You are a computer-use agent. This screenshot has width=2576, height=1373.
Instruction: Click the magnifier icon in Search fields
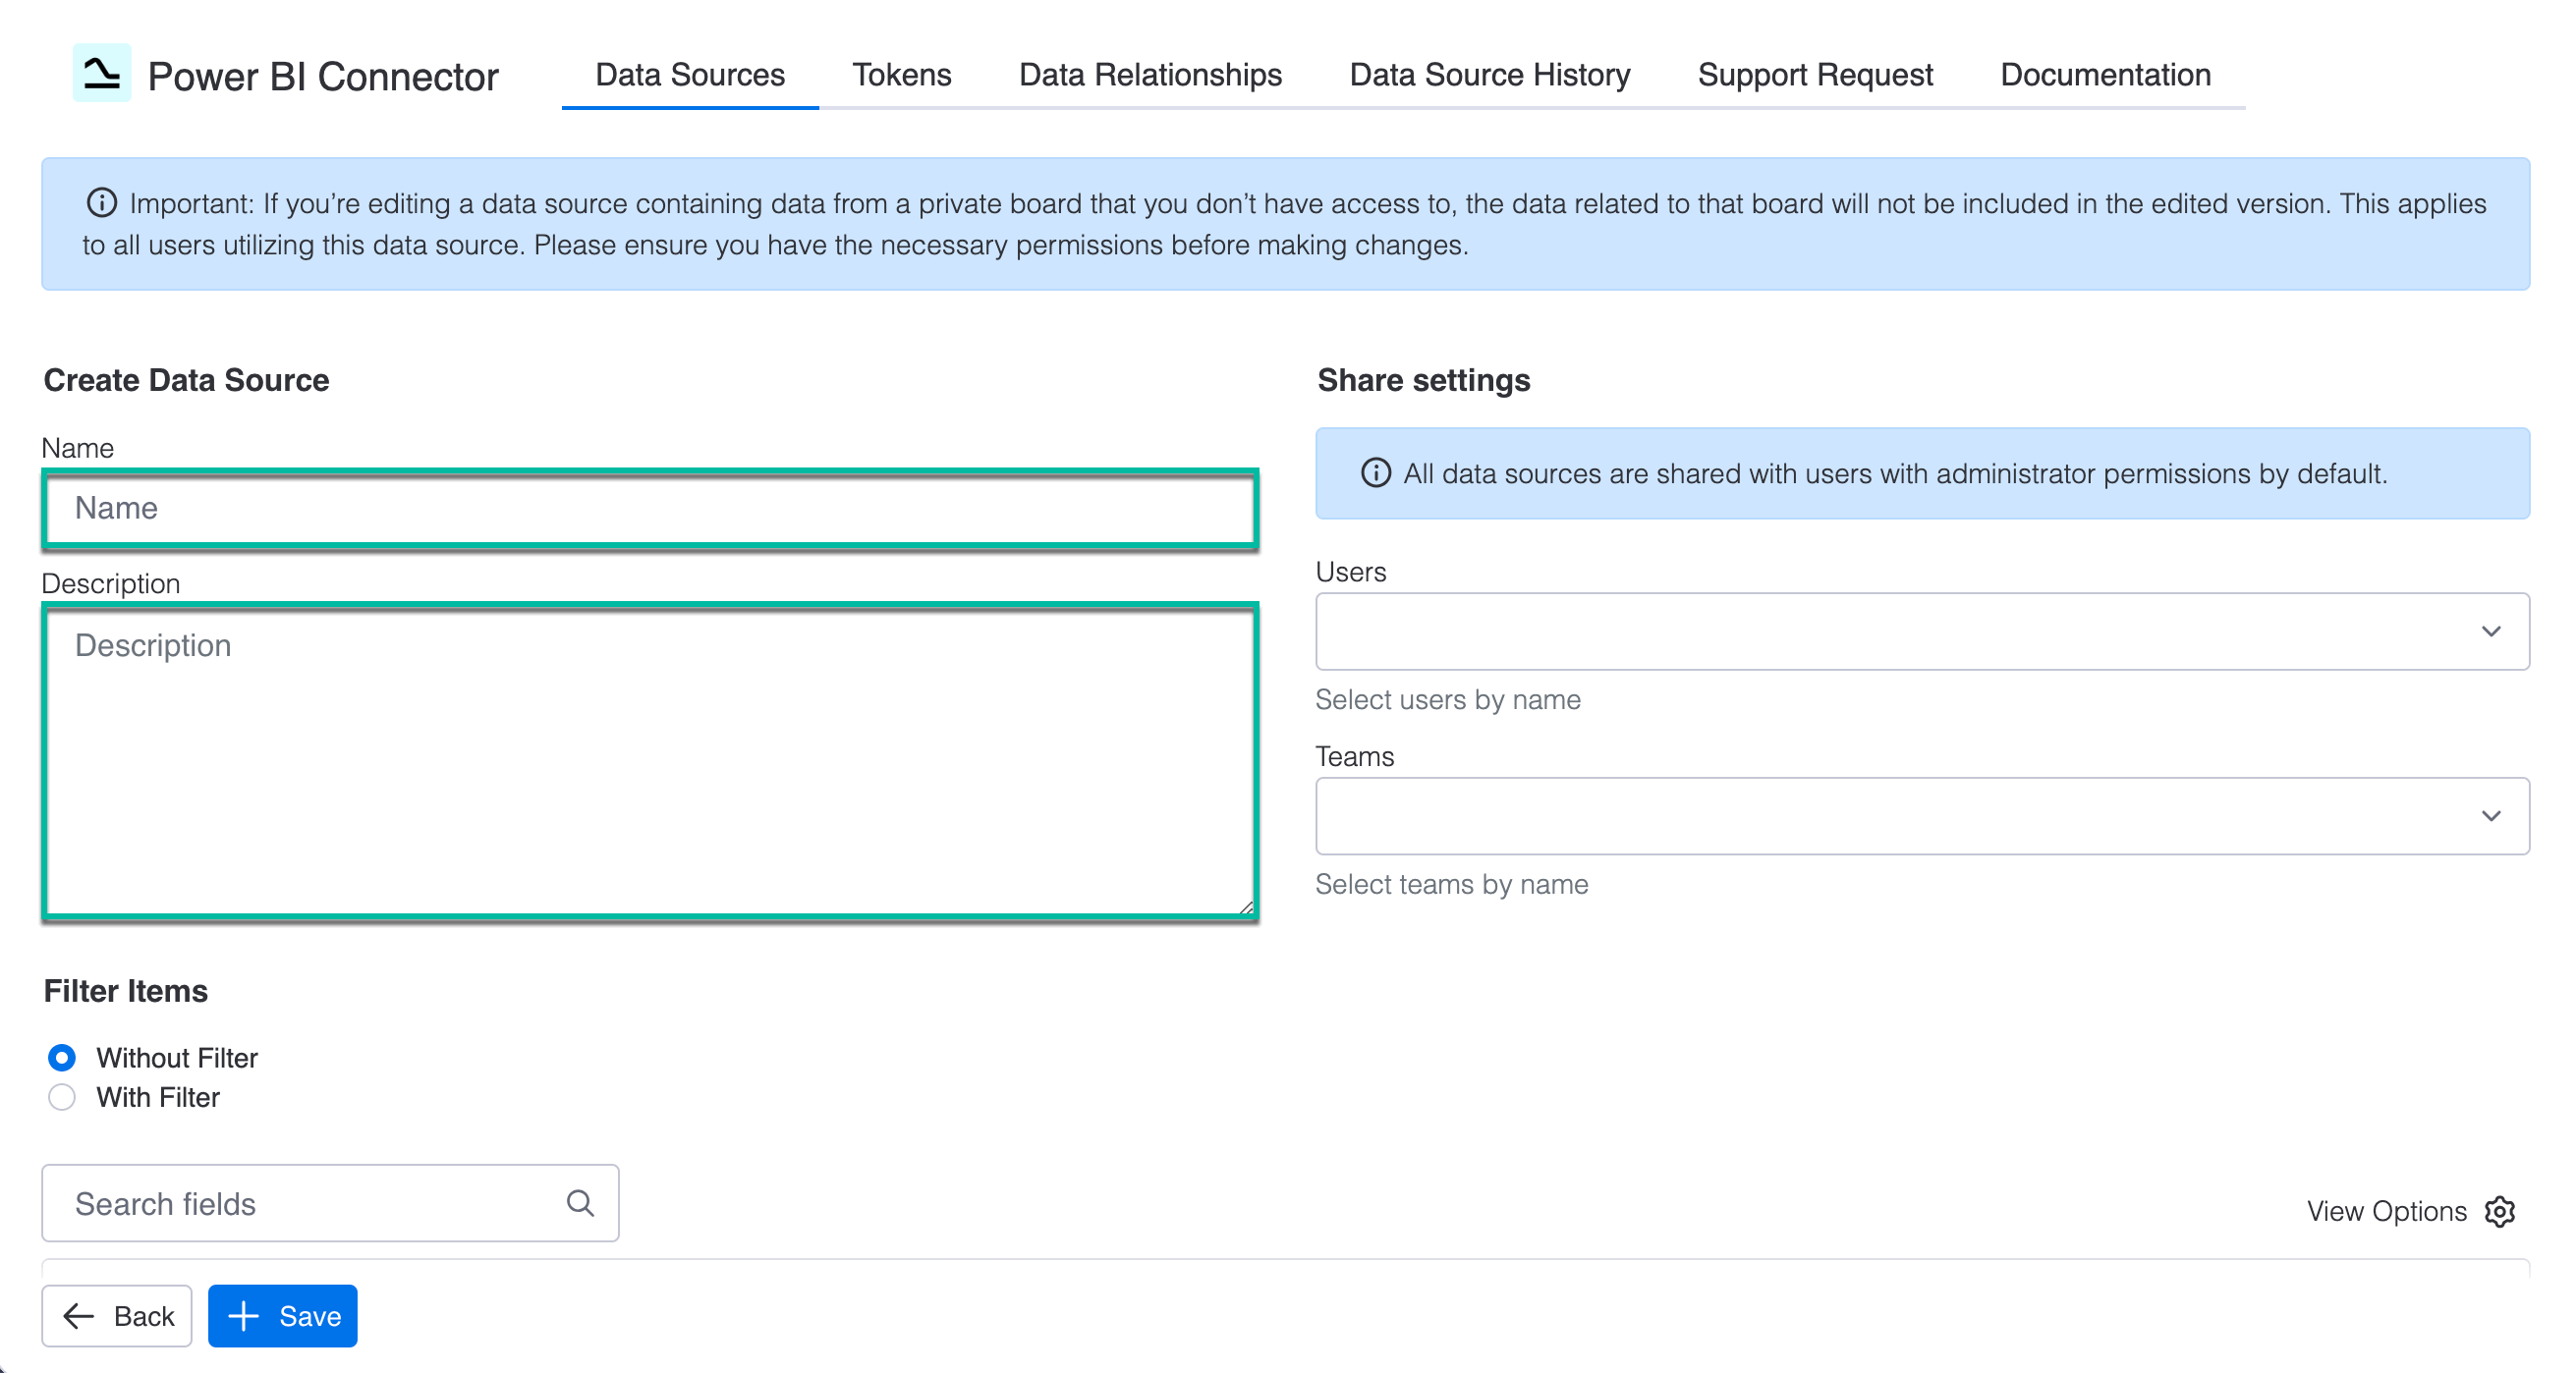click(580, 1203)
